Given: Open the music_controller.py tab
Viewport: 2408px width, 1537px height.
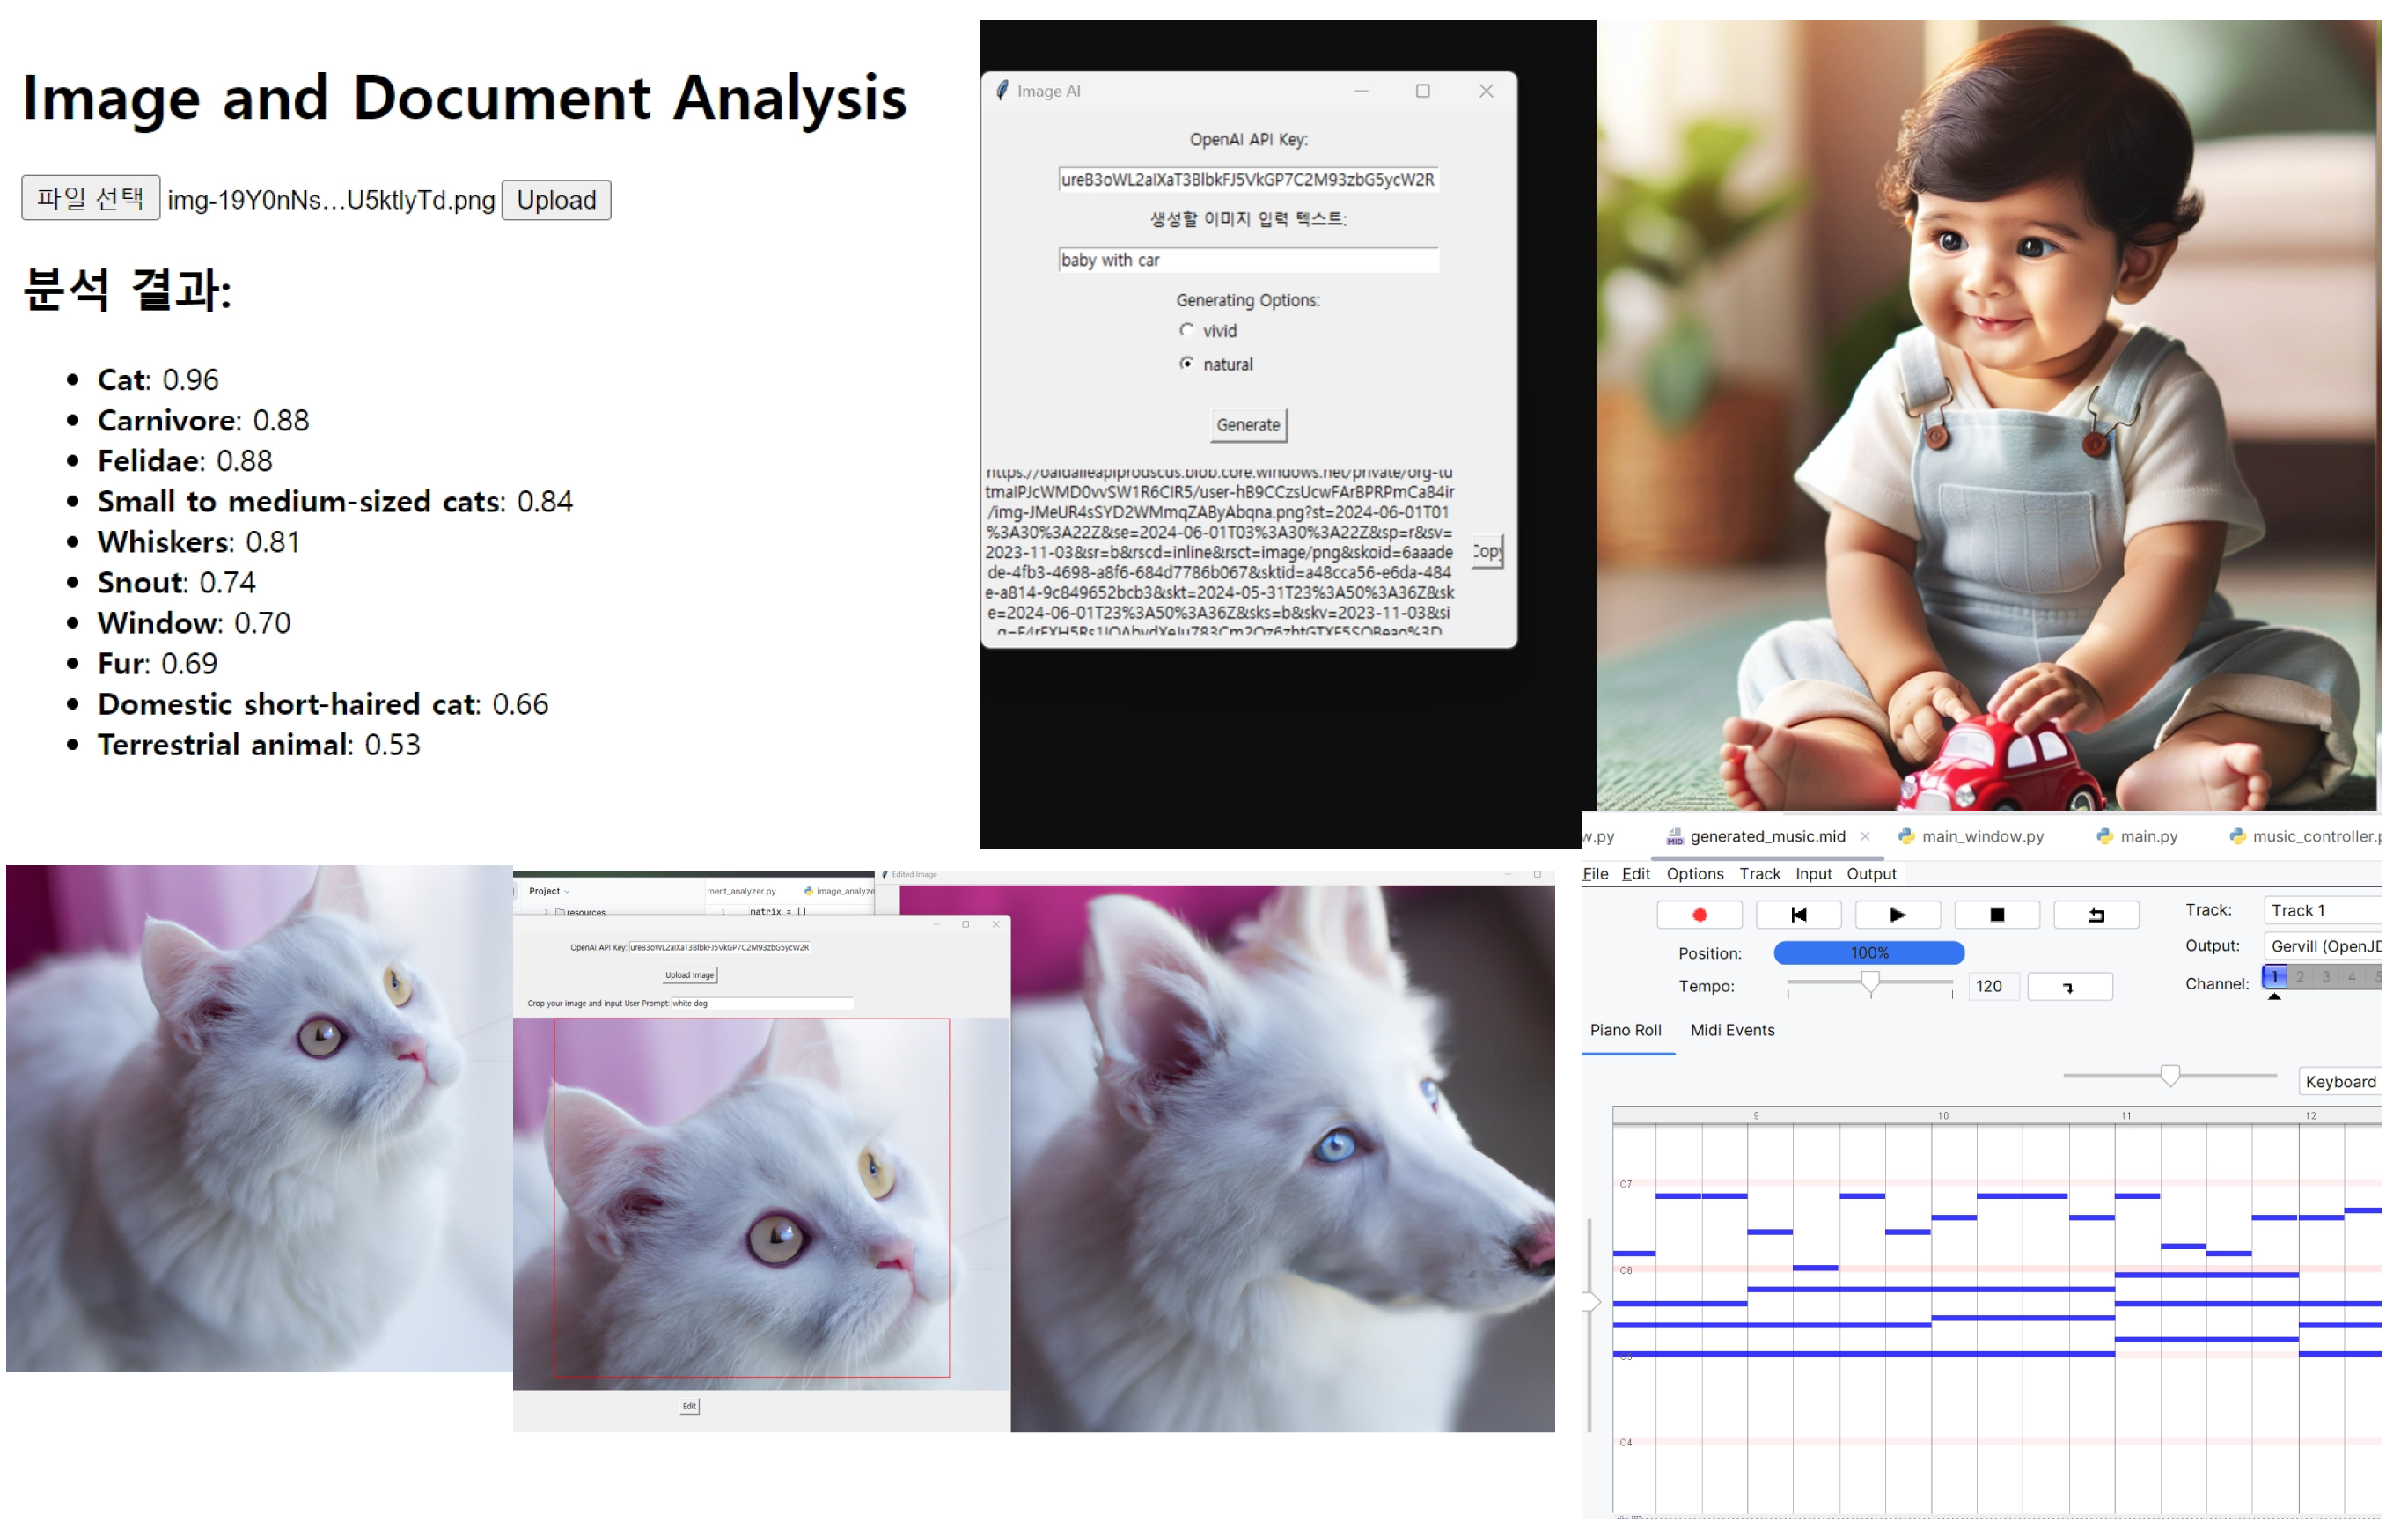Looking at the screenshot, I should (x=2305, y=836).
